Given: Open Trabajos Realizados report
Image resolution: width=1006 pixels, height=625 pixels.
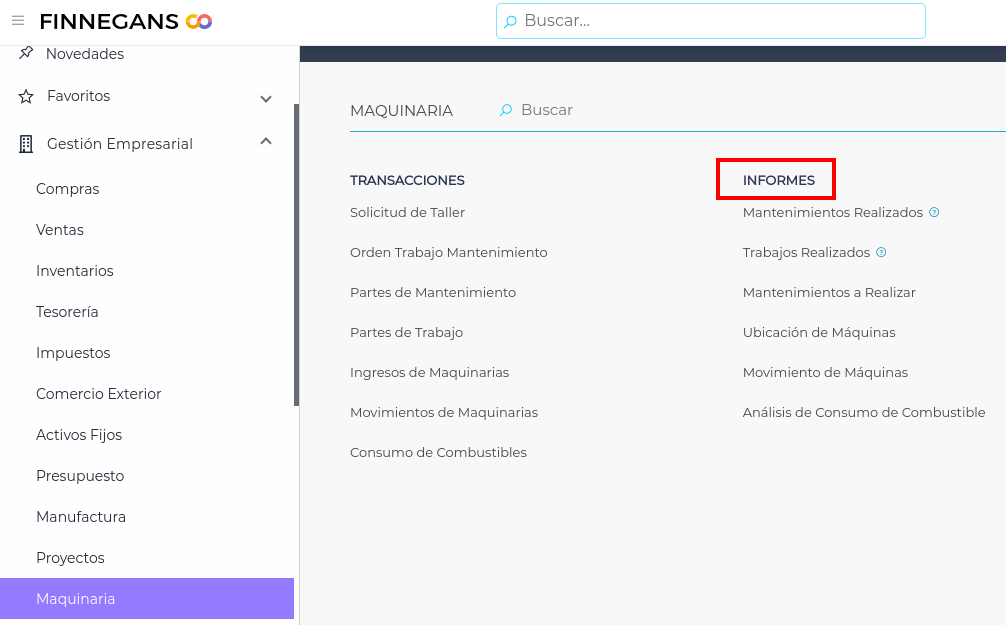Looking at the screenshot, I should click(x=806, y=252).
